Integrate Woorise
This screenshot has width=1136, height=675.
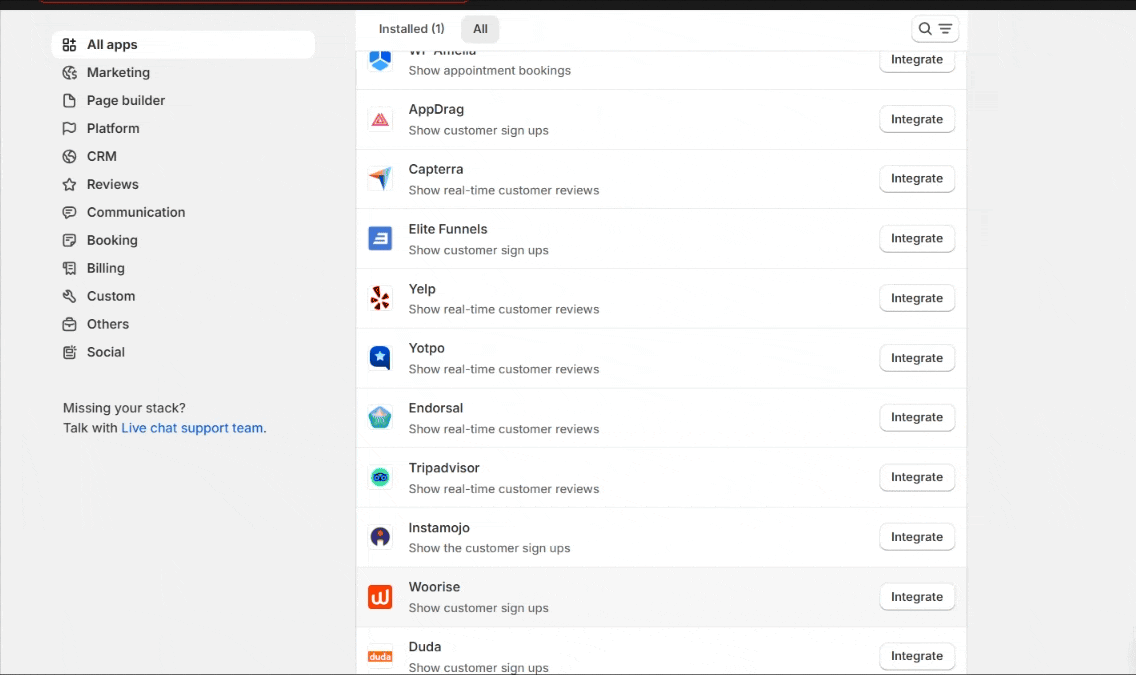tap(917, 597)
